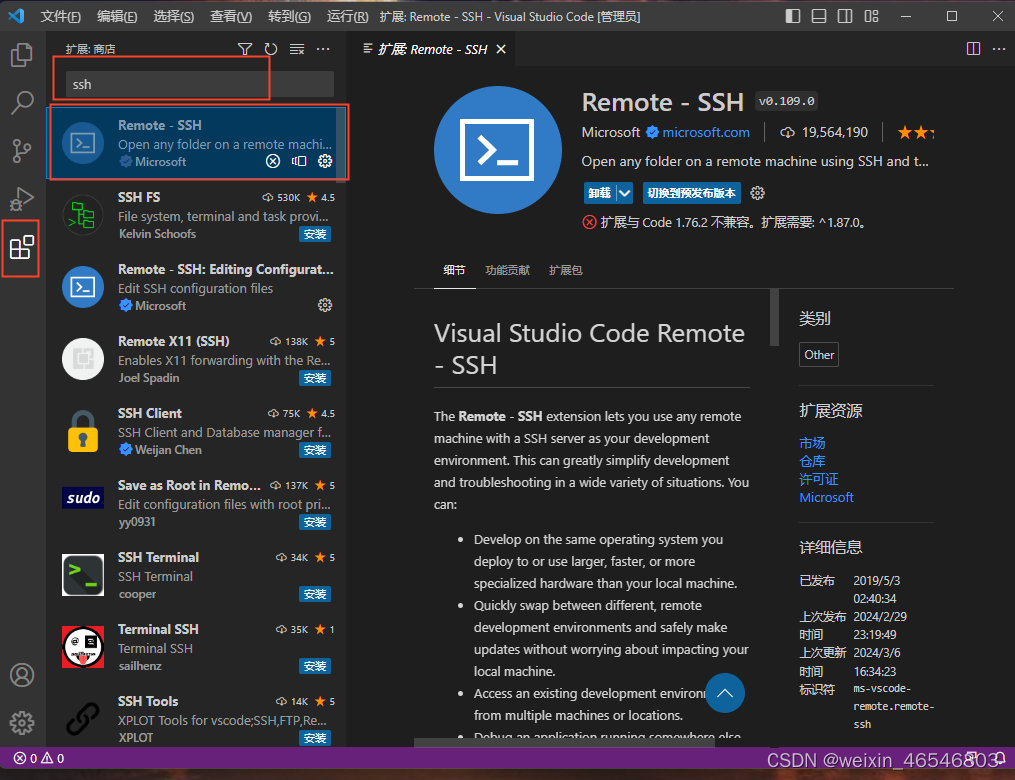Open the Accounts icon in activity bar
This screenshot has height=780, width=1015.
pos(22,675)
